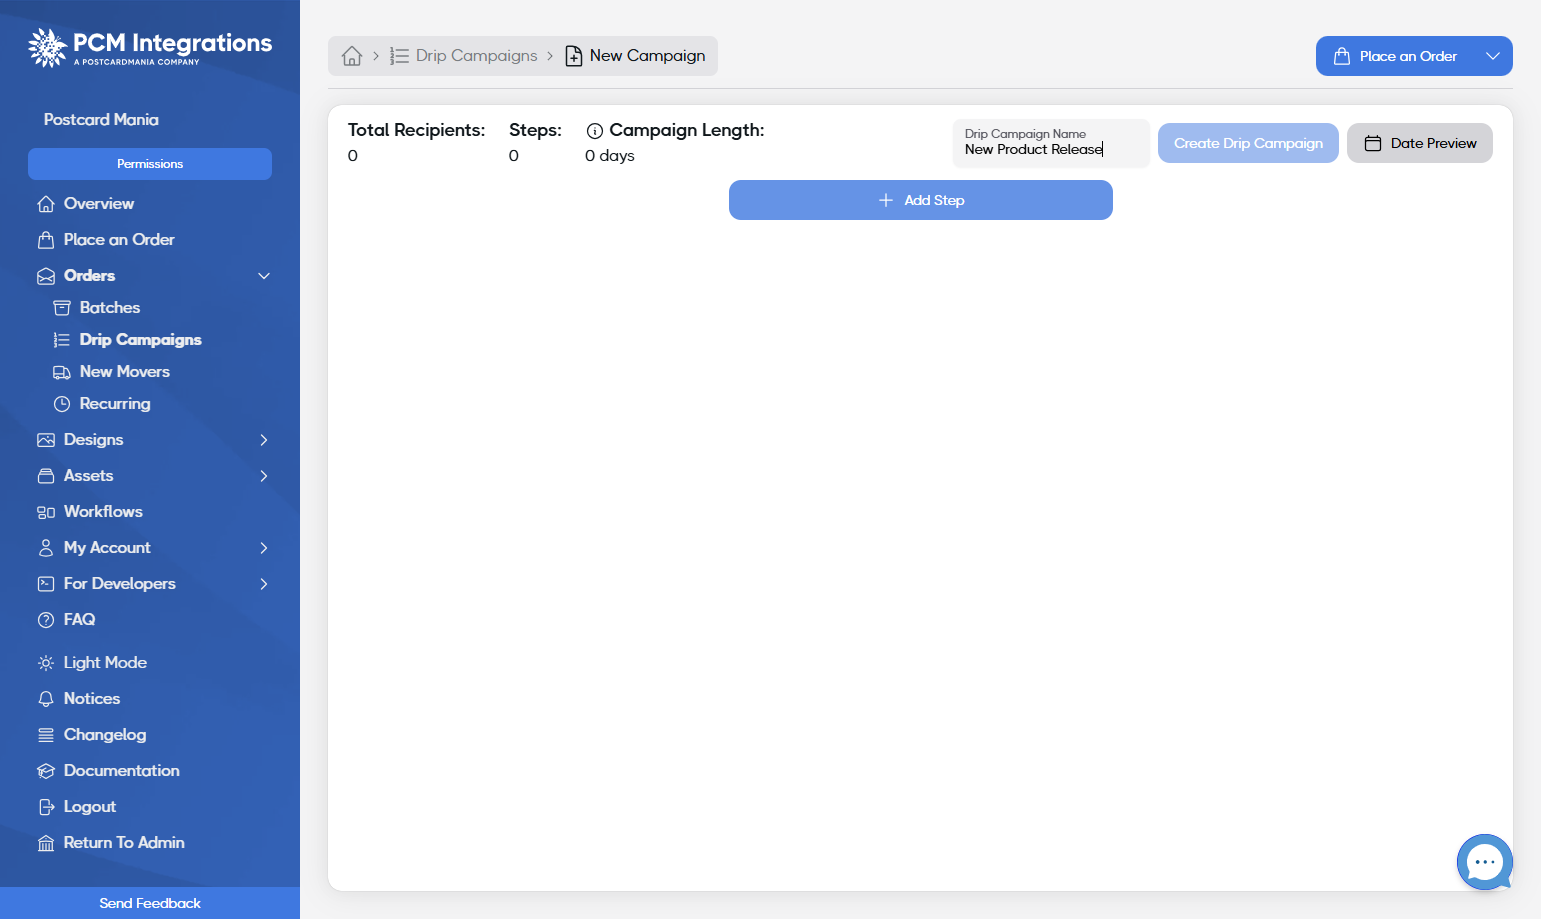The image size is (1541, 919).
Task: Click the Date Preview button
Action: click(x=1420, y=143)
